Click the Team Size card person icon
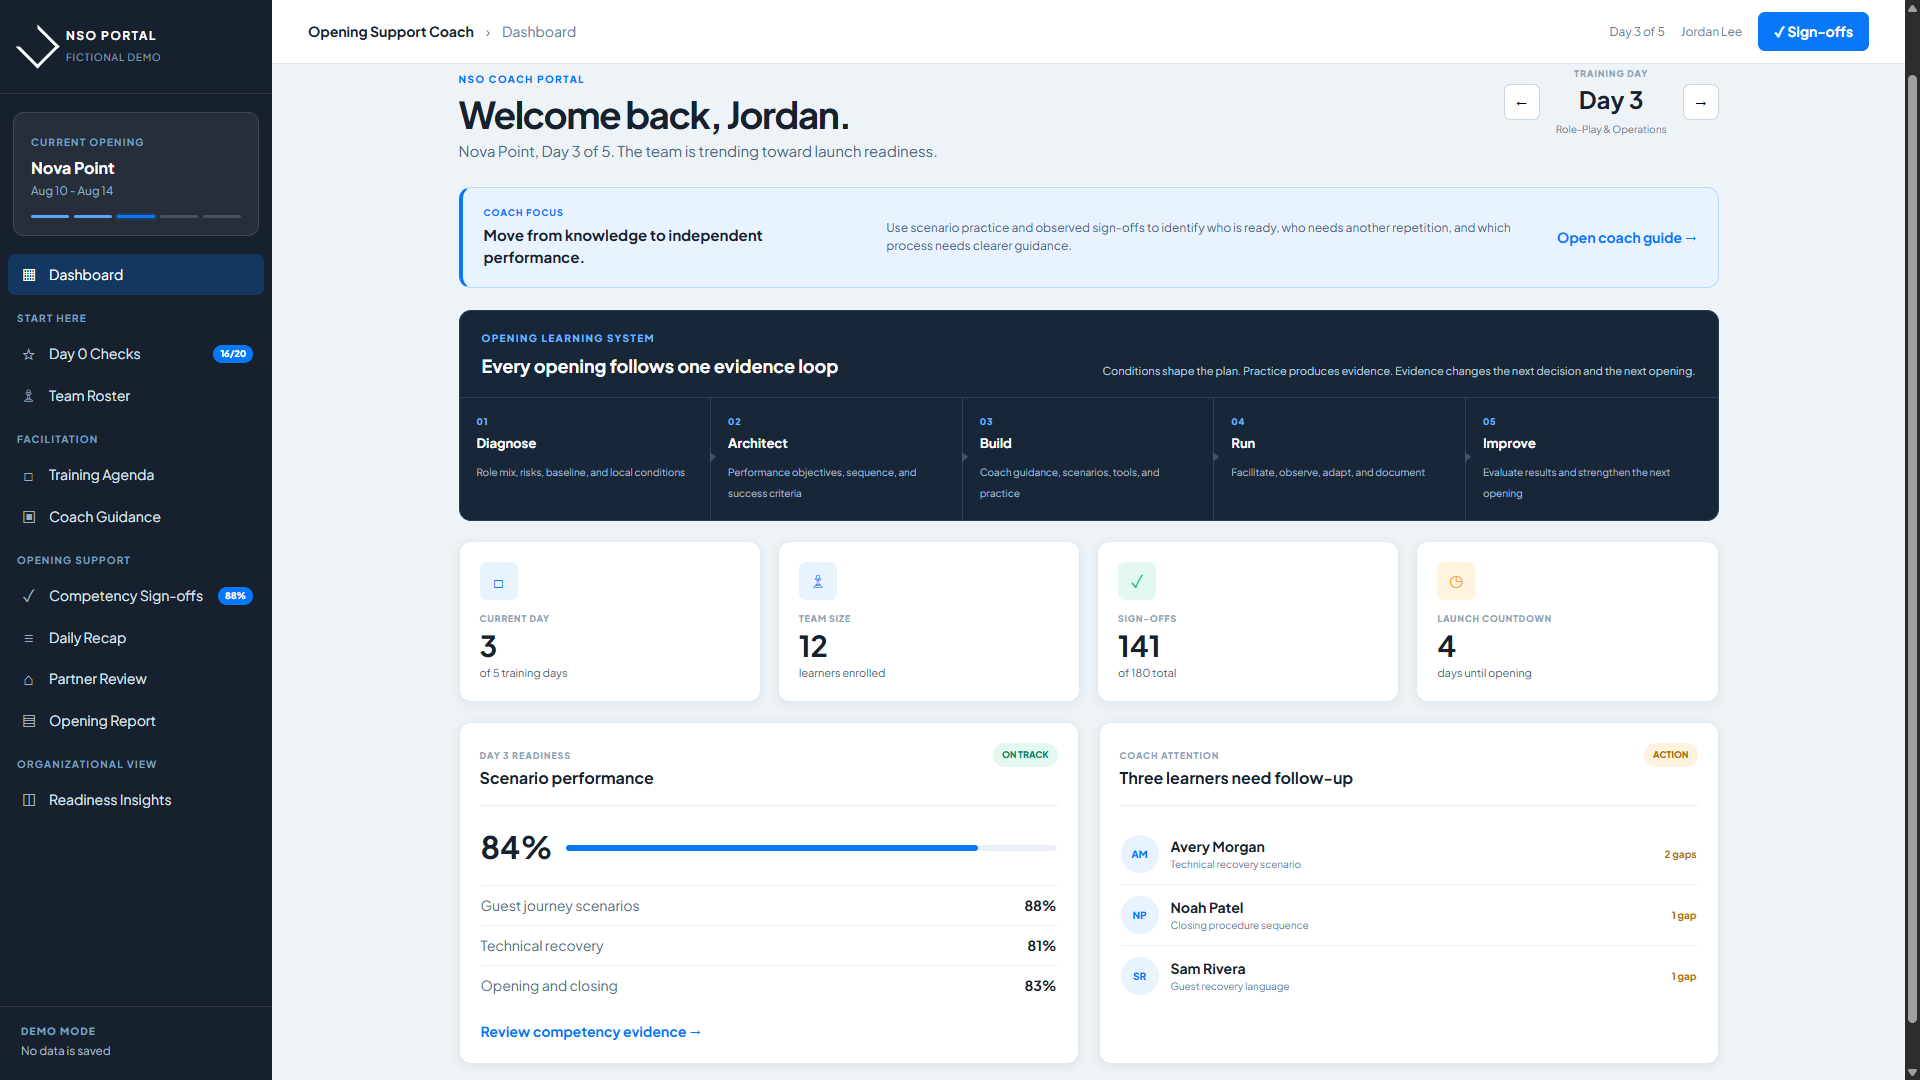This screenshot has width=1920, height=1080. pos(817,581)
